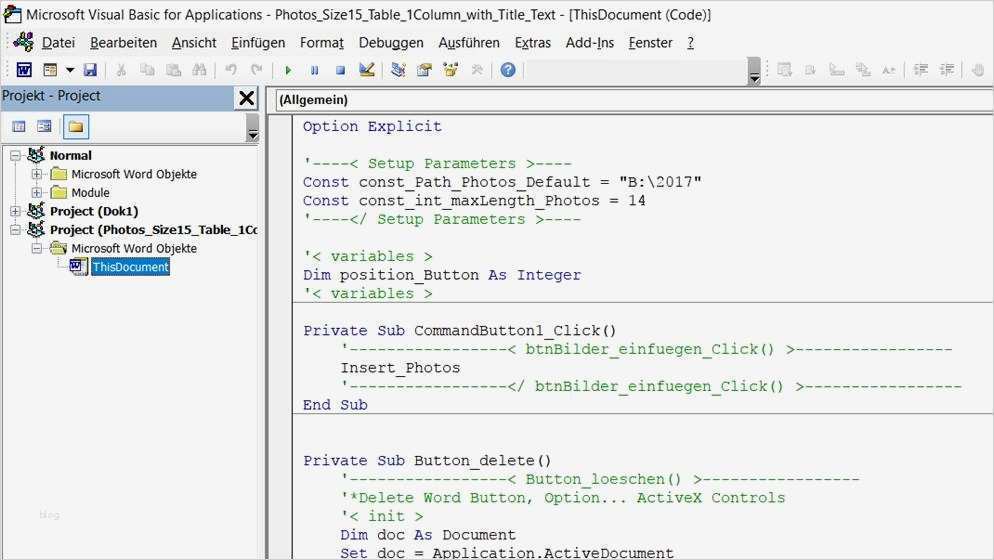Open the Bearbeiten menu

coord(124,42)
